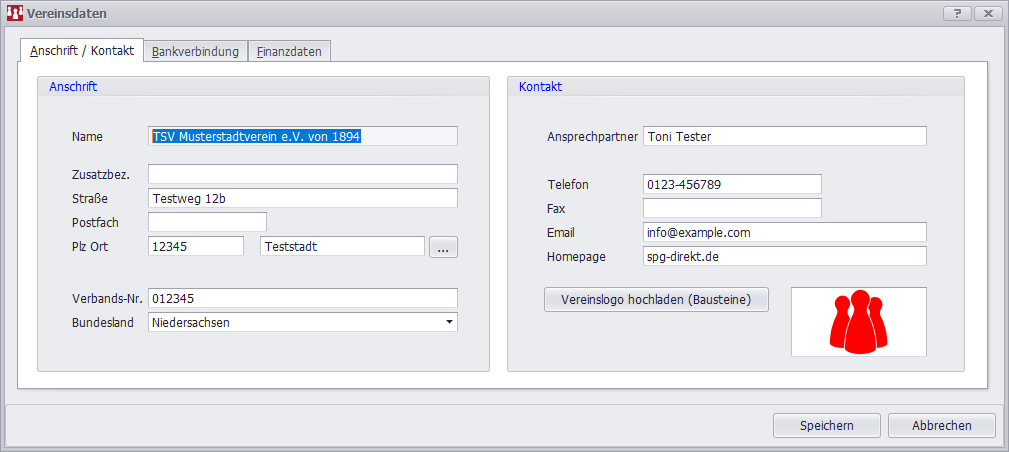The height and width of the screenshot is (452, 1009).
Task: Focus the Email field info@example.com
Action: pos(784,232)
